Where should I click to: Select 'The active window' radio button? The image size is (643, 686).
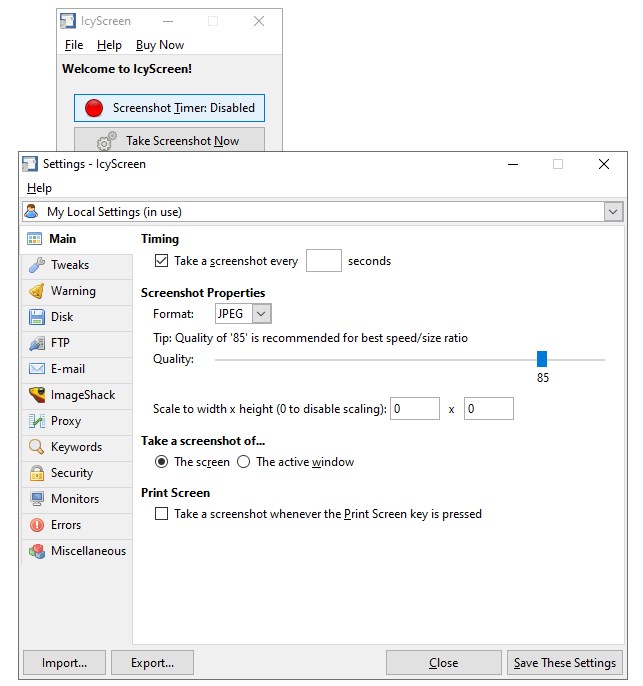click(243, 462)
